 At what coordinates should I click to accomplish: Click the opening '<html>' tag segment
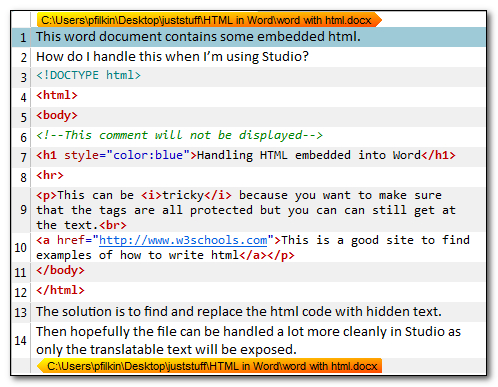pyautogui.click(x=57, y=95)
